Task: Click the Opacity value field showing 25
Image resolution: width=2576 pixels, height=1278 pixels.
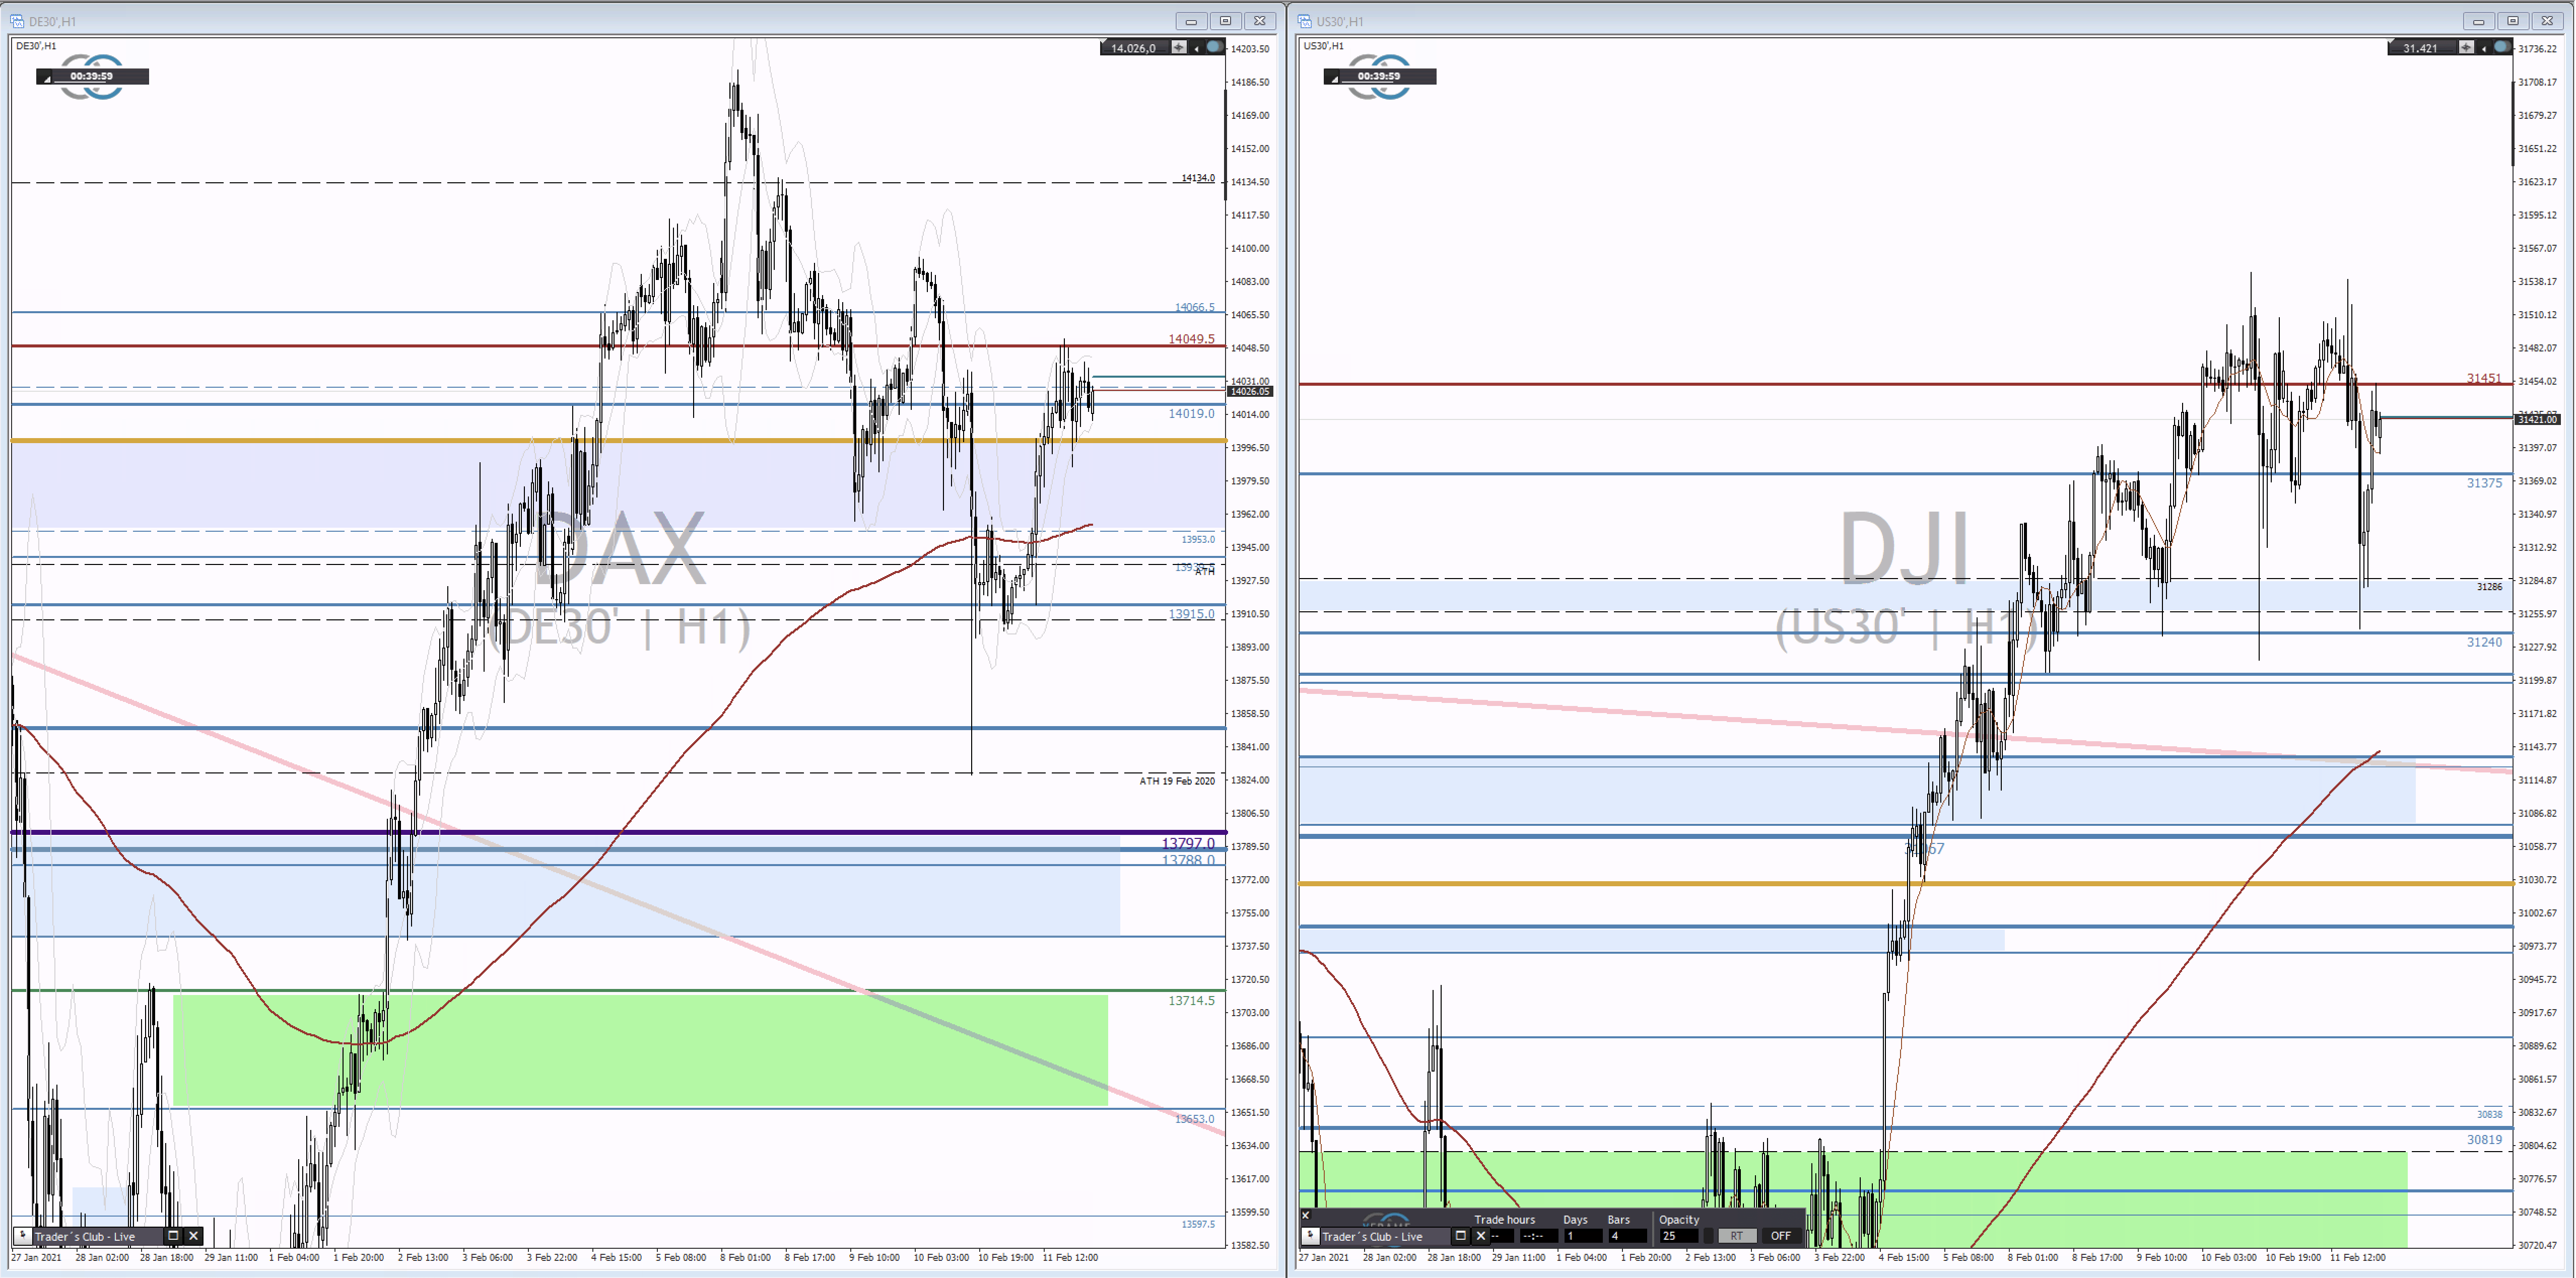Action: [x=1678, y=1236]
